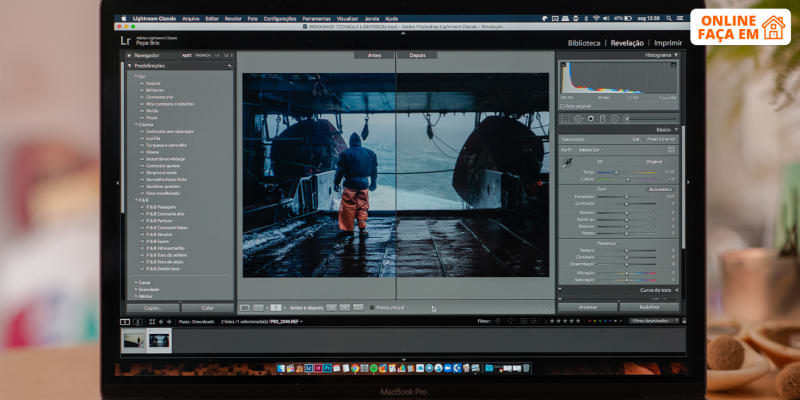Image resolution: width=800 pixels, height=400 pixels.
Task: Pick the White Balance eyedropper tool
Action: coord(567,163)
